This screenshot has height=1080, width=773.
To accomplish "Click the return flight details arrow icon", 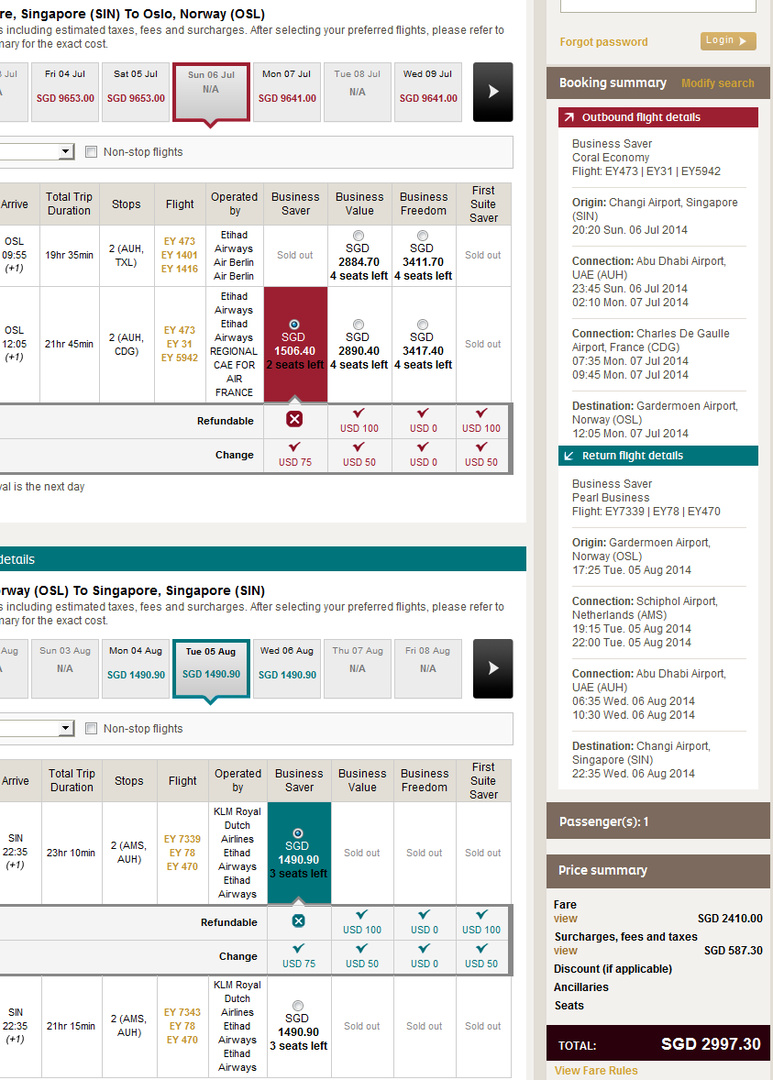I will point(569,456).
